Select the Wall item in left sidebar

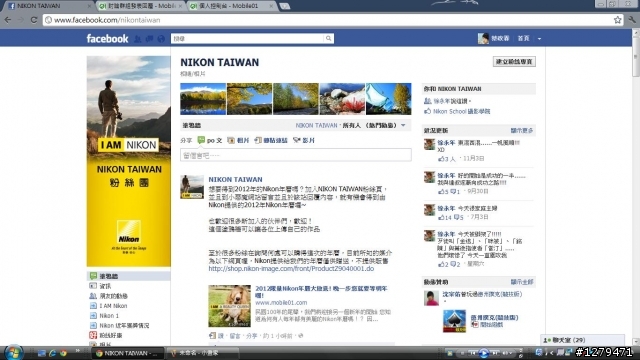[x=129, y=276]
